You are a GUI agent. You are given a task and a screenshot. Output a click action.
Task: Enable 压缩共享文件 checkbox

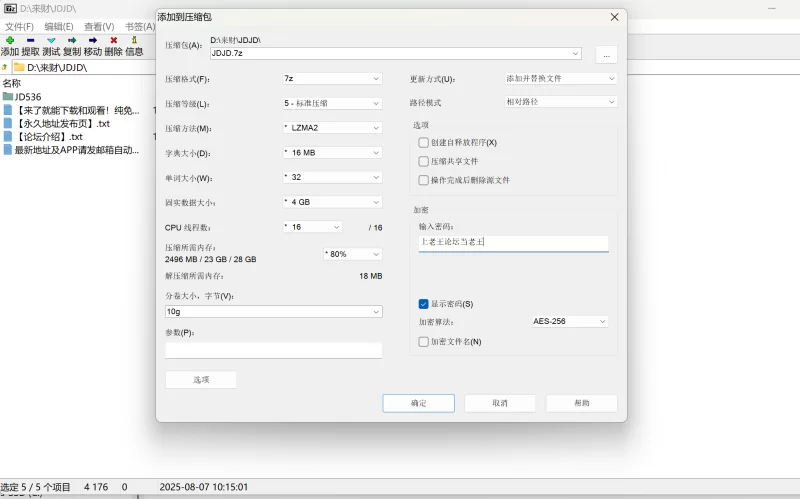(423, 161)
